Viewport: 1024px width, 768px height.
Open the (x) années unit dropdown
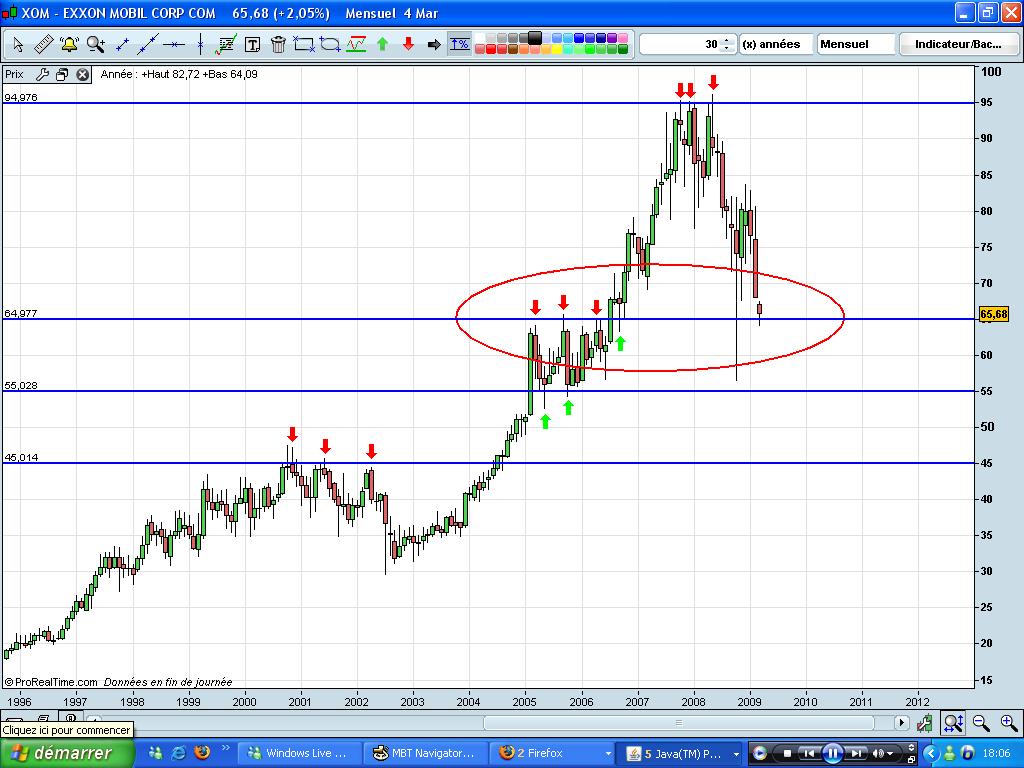[x=776, y=44]
